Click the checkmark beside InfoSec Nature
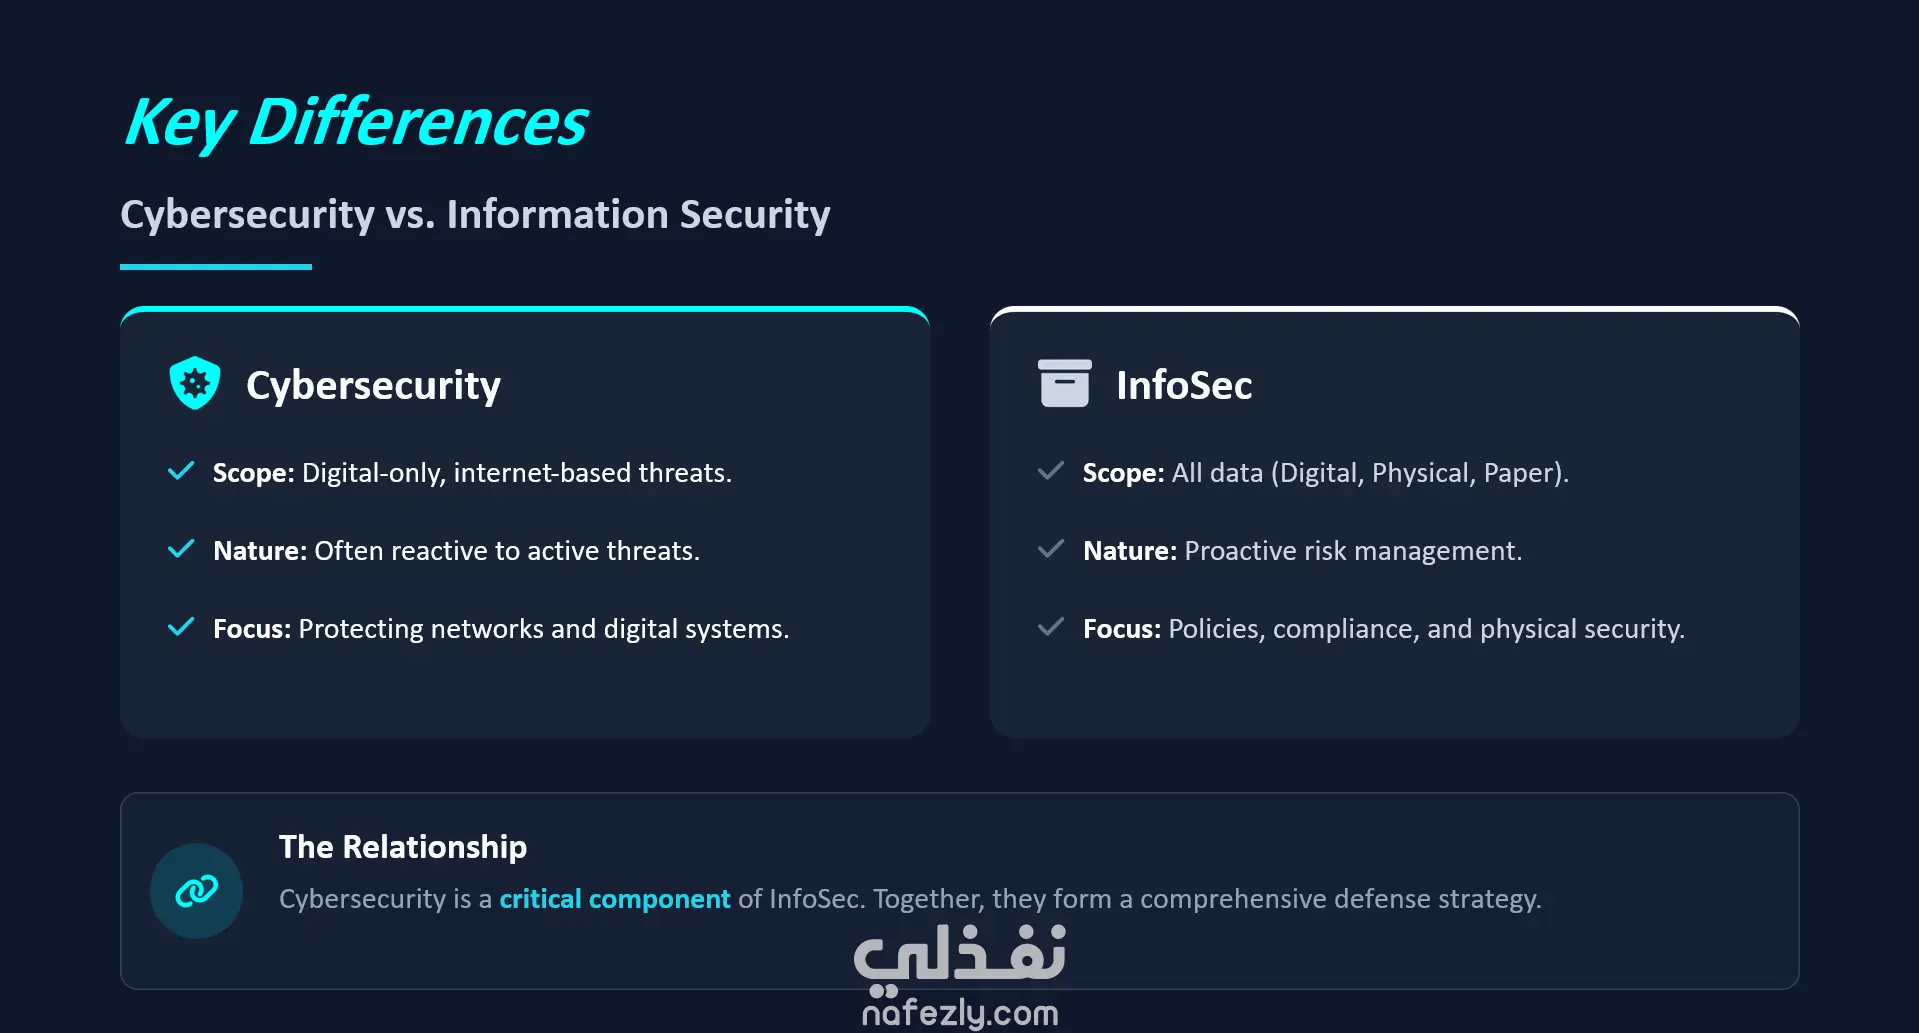Screen dimensions: 1919x1033 [1051, 550]
